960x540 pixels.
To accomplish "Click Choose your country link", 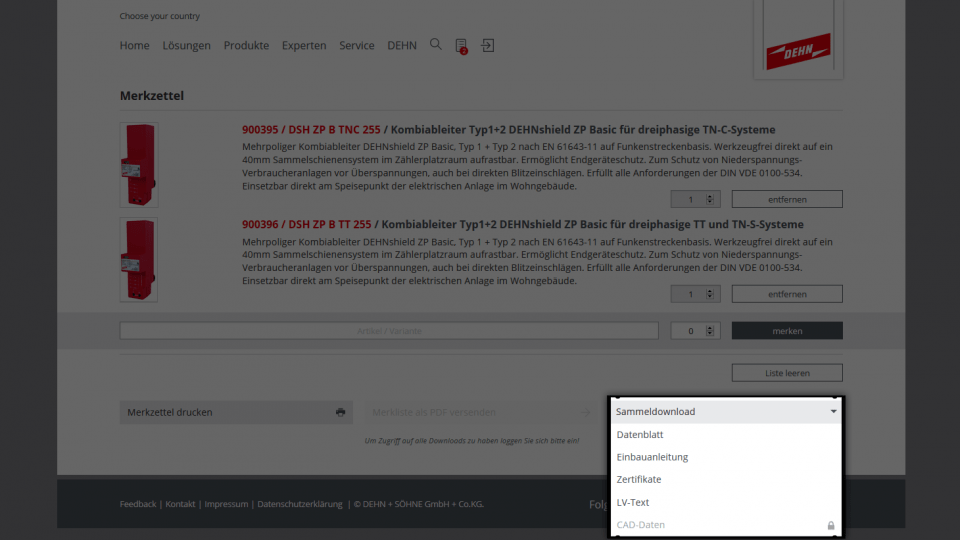I will tap(160, 16).
